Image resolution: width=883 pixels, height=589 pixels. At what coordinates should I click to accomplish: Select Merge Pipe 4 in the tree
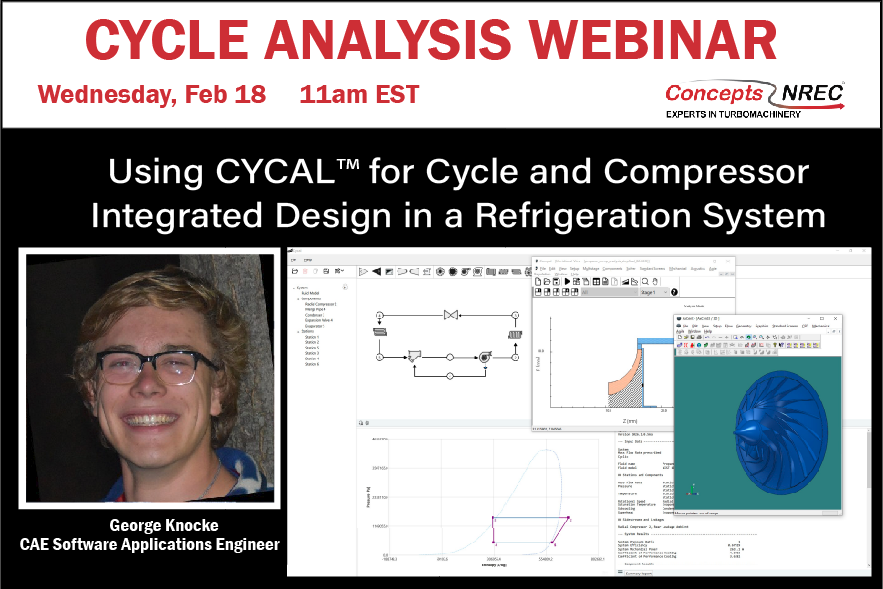315,309
